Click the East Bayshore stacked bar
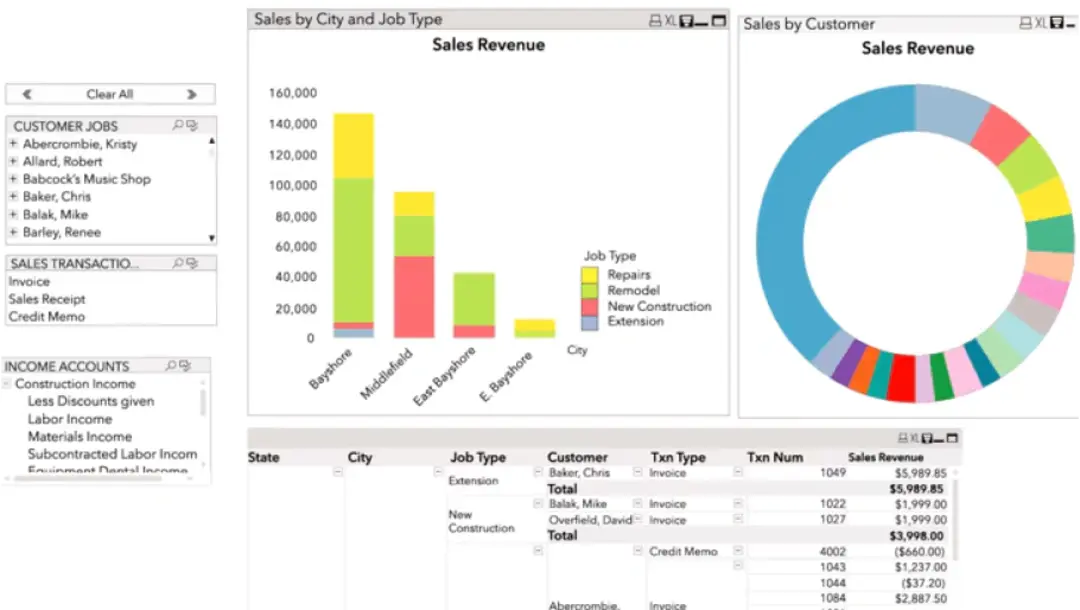 (x=474, y=305)
